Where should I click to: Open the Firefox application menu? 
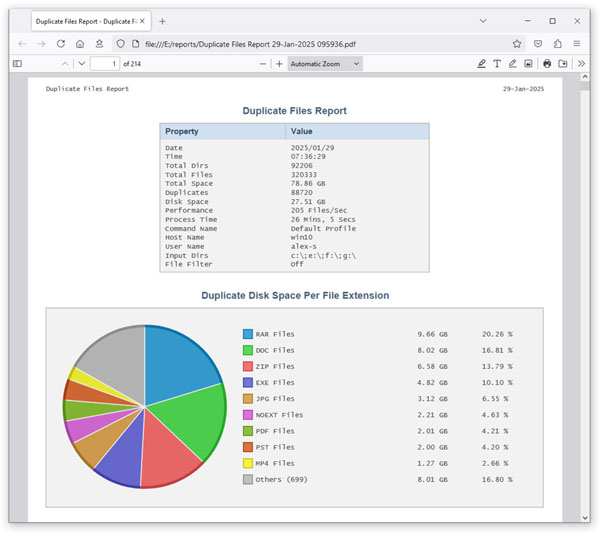point(577,44)
